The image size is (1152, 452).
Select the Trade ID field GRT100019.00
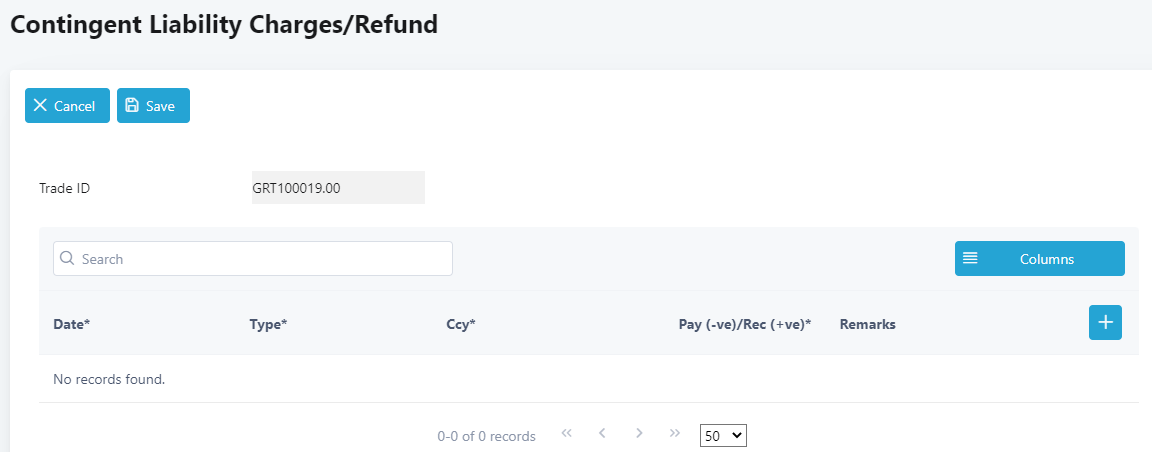point(339,187)
